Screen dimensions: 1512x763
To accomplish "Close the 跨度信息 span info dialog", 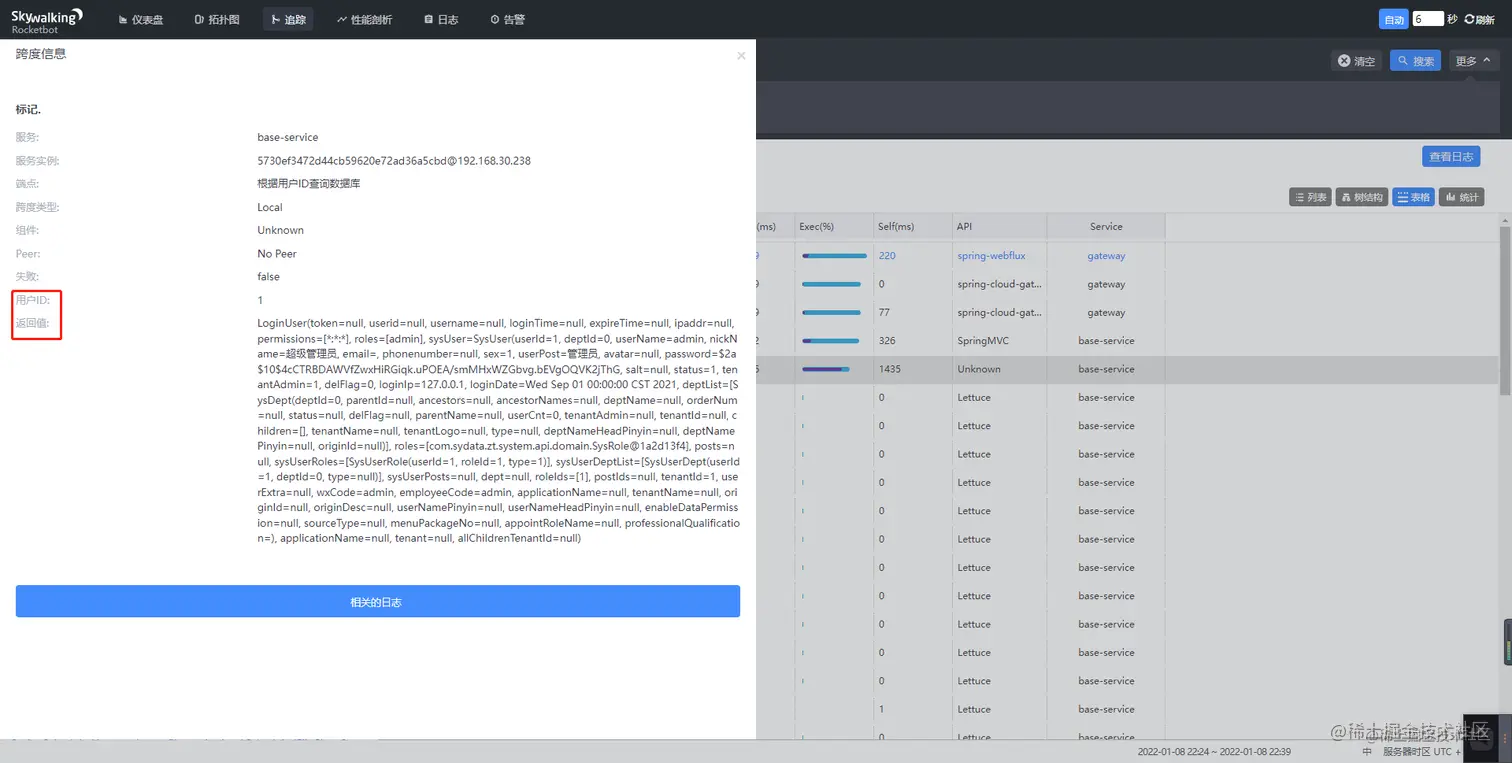I will 741,56.
